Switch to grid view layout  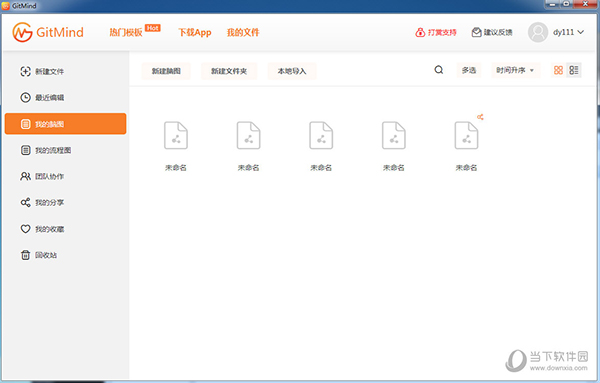click(x=558, y=70)
